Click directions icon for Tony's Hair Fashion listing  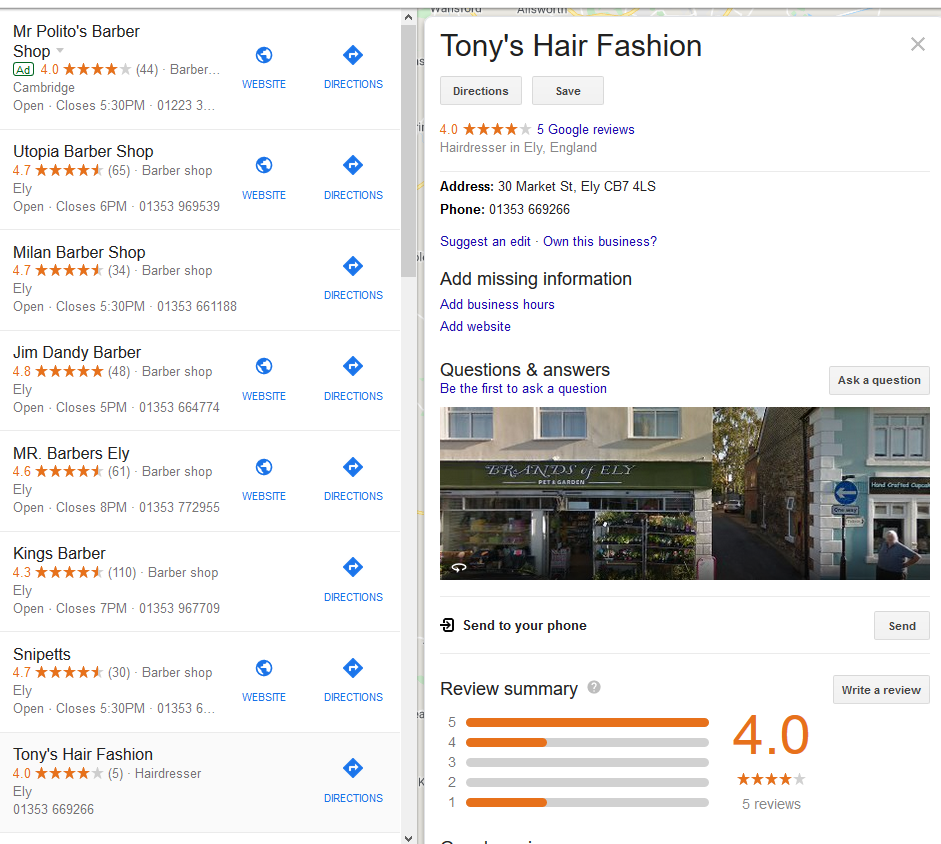[352, 769]
